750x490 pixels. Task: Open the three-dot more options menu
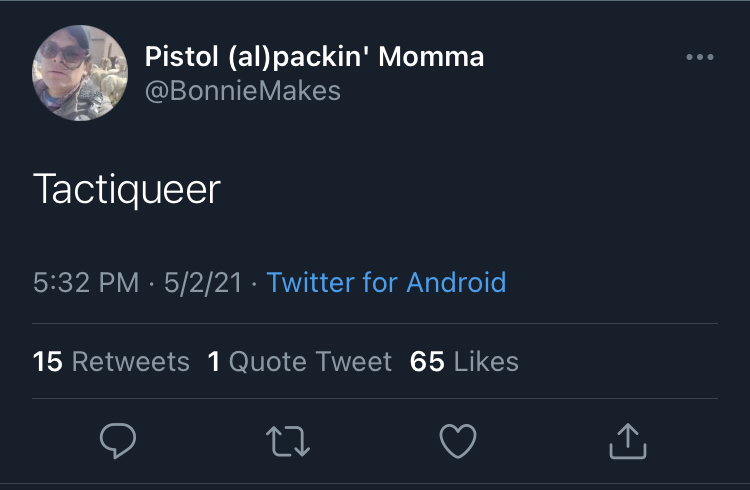click(x=700, y=57)
